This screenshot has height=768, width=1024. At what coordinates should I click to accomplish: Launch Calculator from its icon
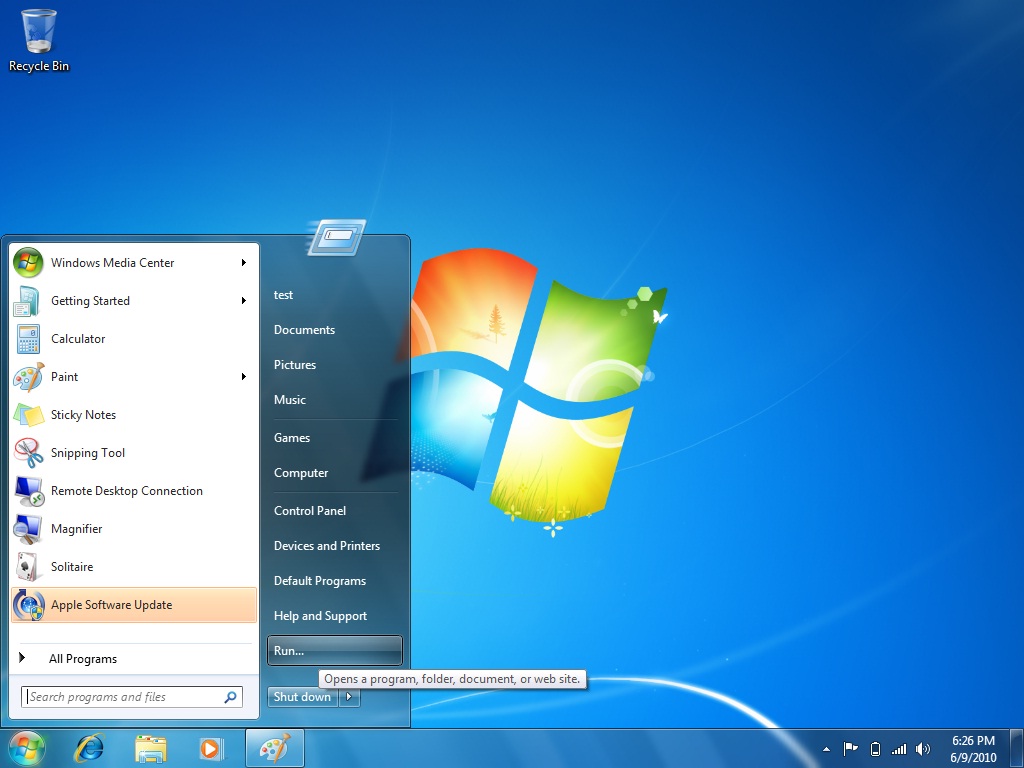(x=28, y=339)
